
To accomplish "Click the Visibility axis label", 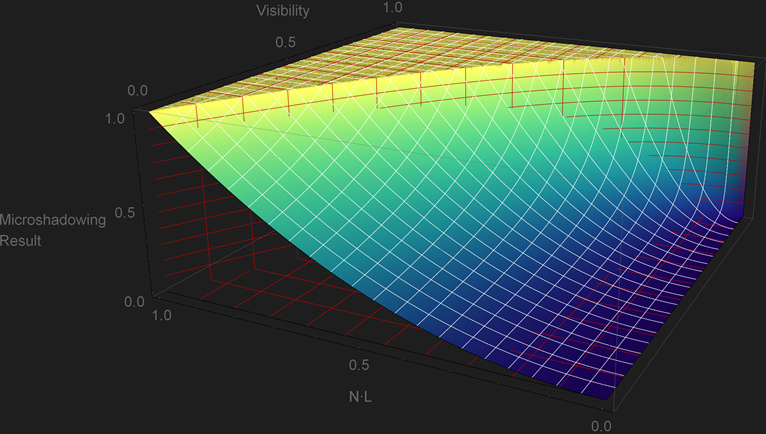I will tap(282, 11).
